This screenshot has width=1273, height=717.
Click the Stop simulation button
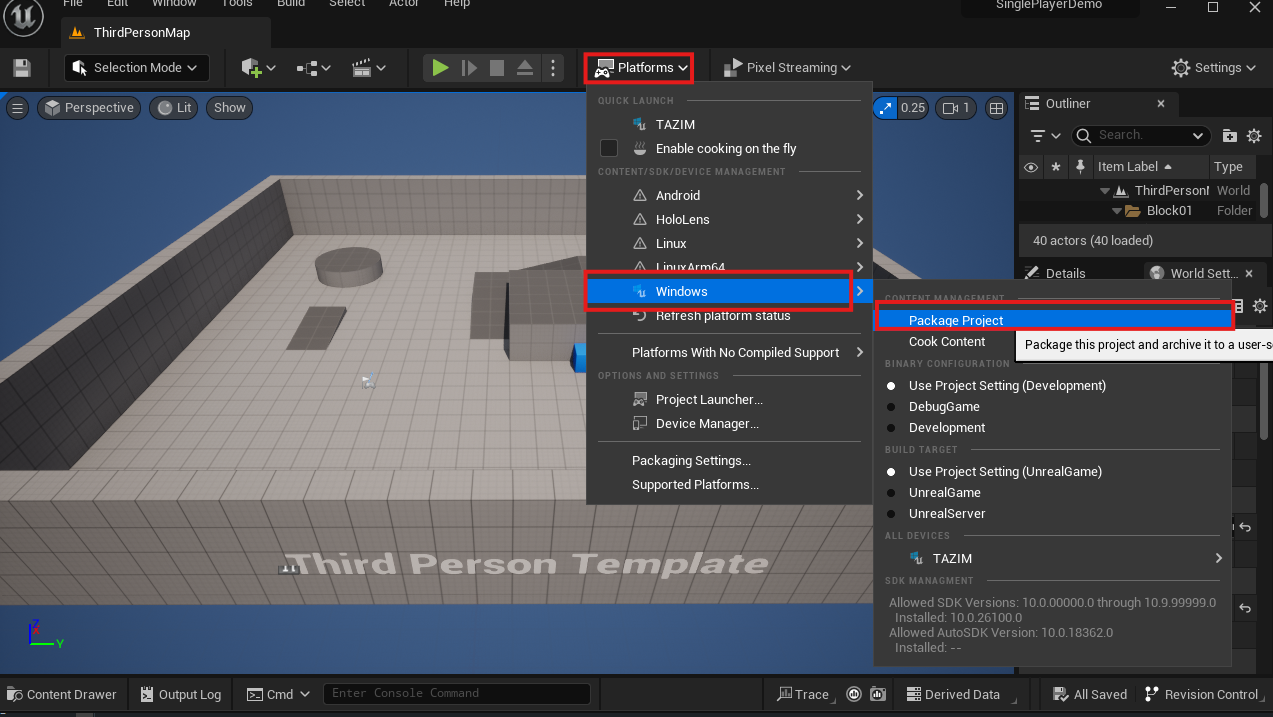point(497,68)
